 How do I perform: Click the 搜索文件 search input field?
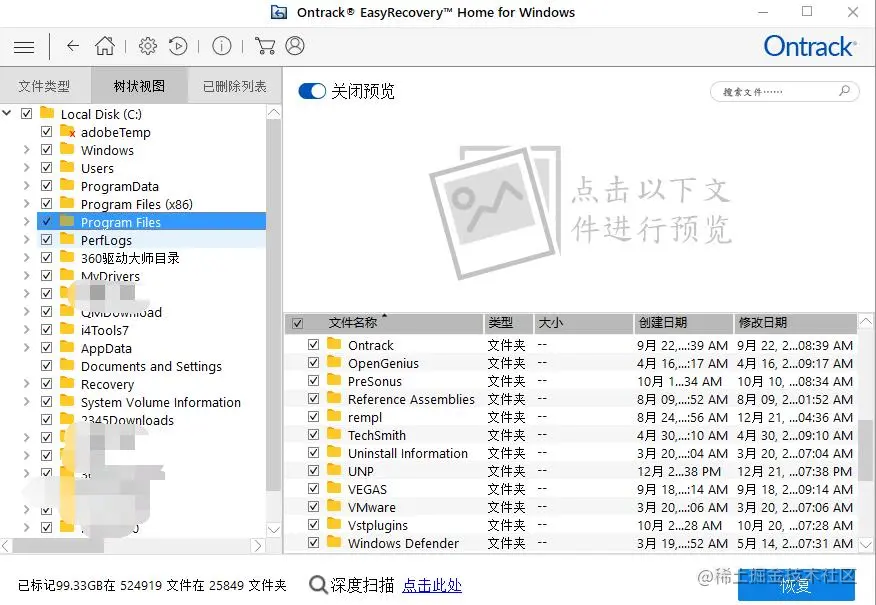tap(784, 91)
